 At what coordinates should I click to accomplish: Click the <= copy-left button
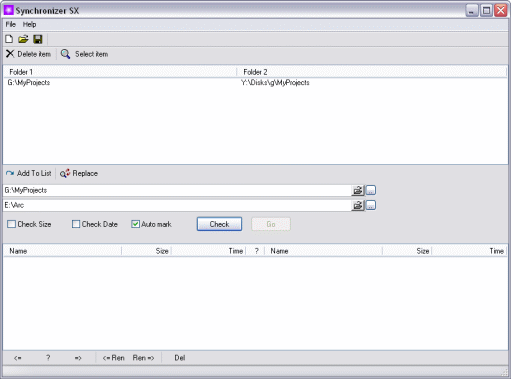18,358
